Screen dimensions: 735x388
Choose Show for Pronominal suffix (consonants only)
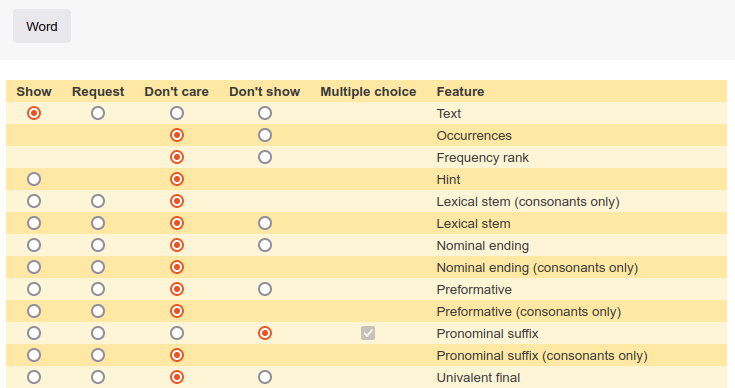click(34, 355)
